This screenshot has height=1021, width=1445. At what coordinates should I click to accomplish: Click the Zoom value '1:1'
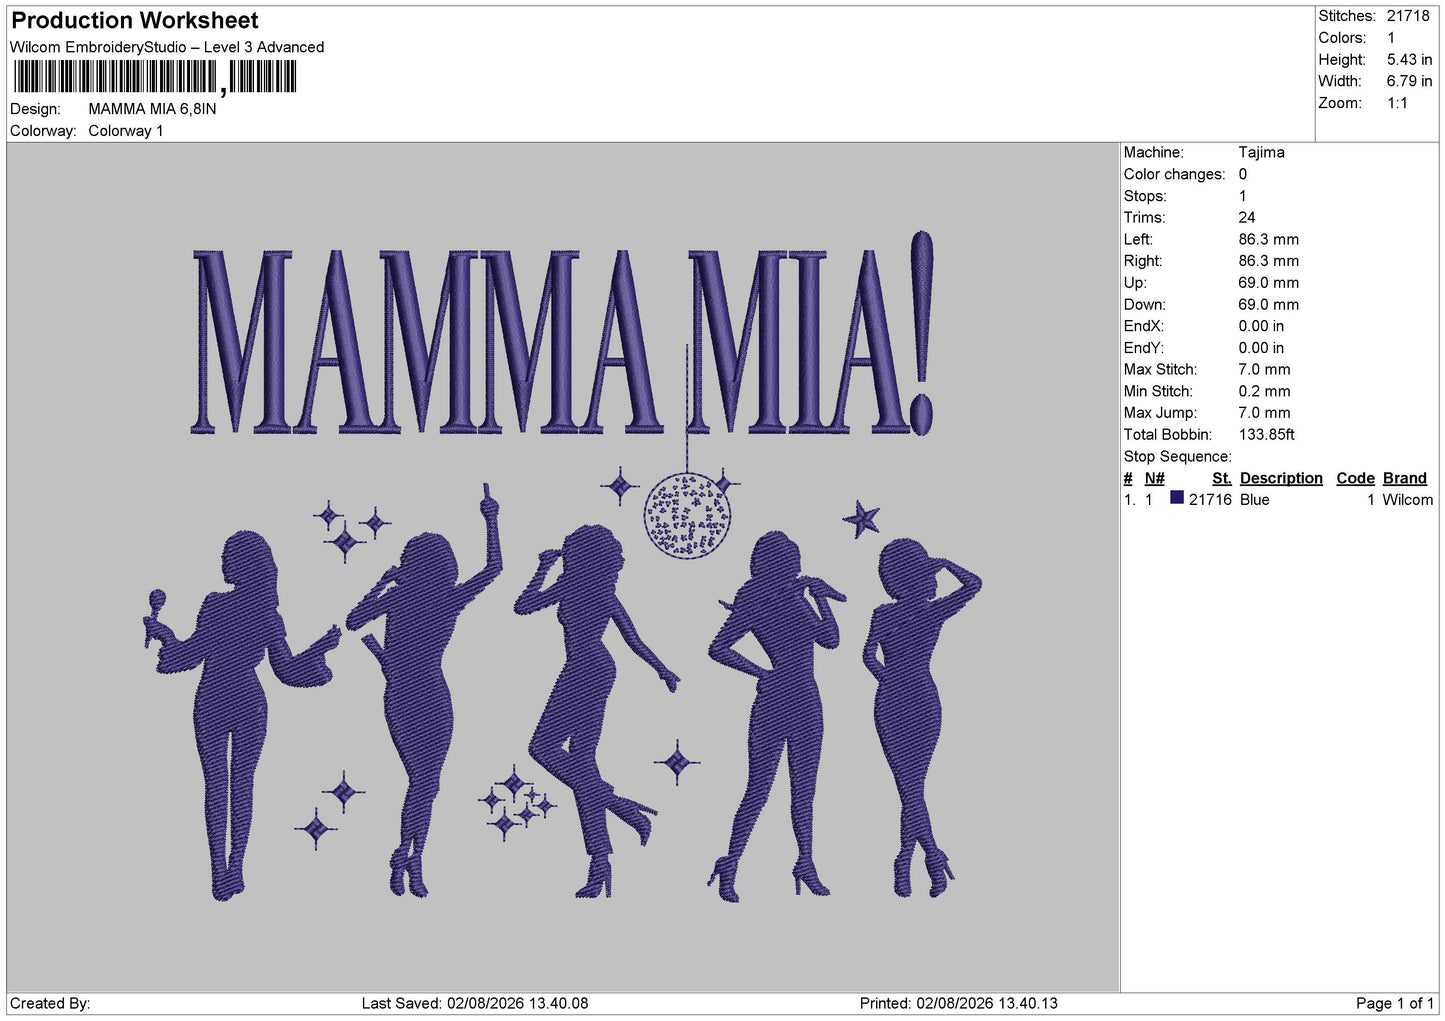click(x=1397, y=103)
